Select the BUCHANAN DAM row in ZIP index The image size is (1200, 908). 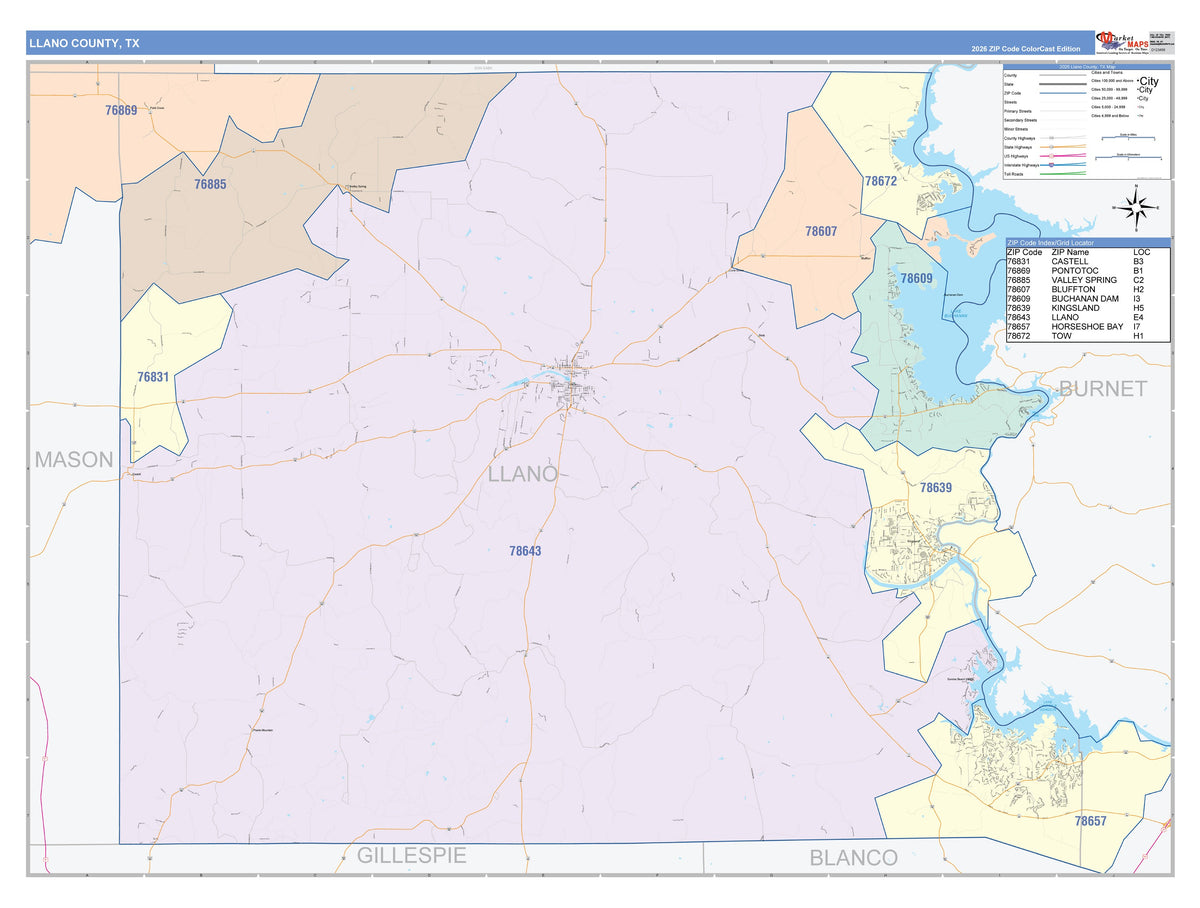click(1087, 299)
